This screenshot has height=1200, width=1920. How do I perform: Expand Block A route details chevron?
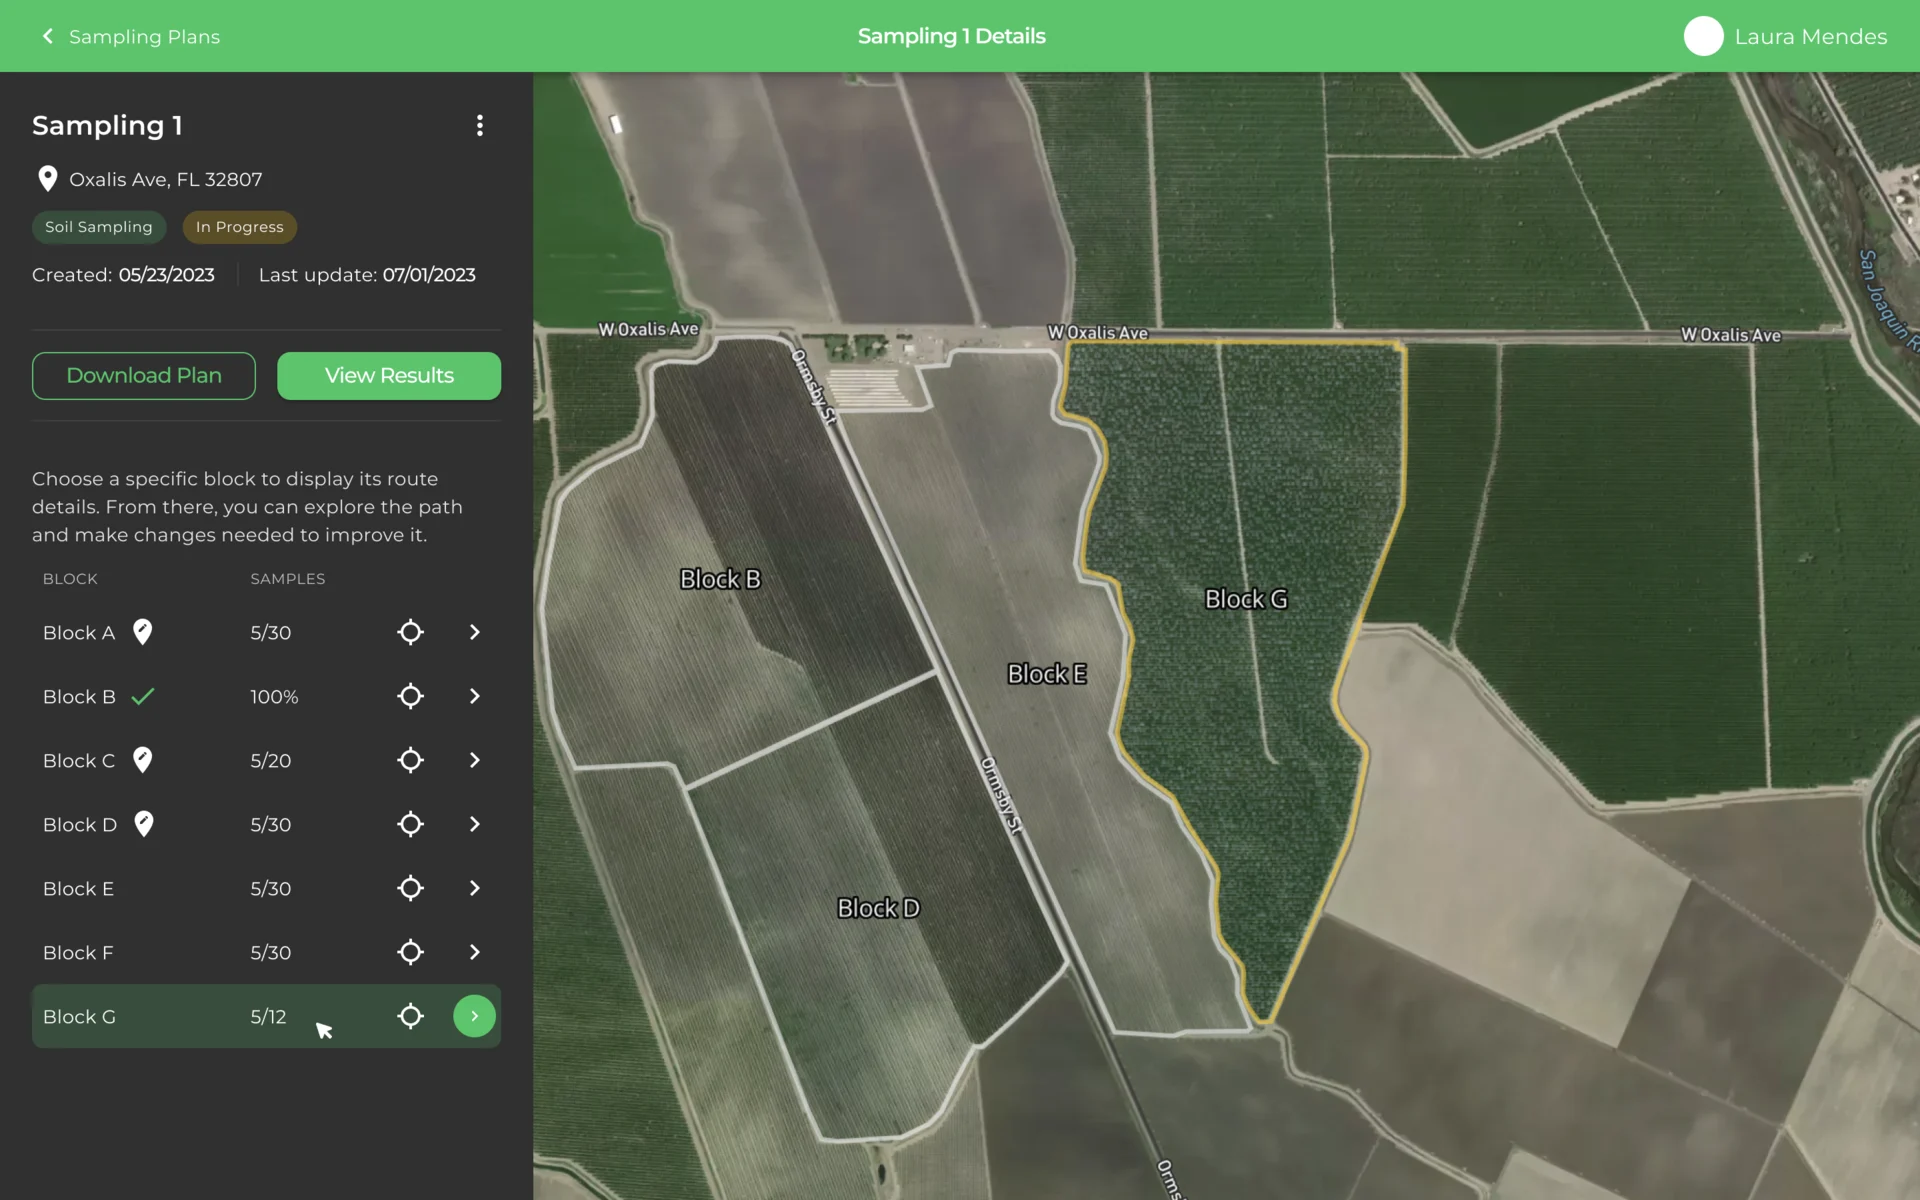475,632
